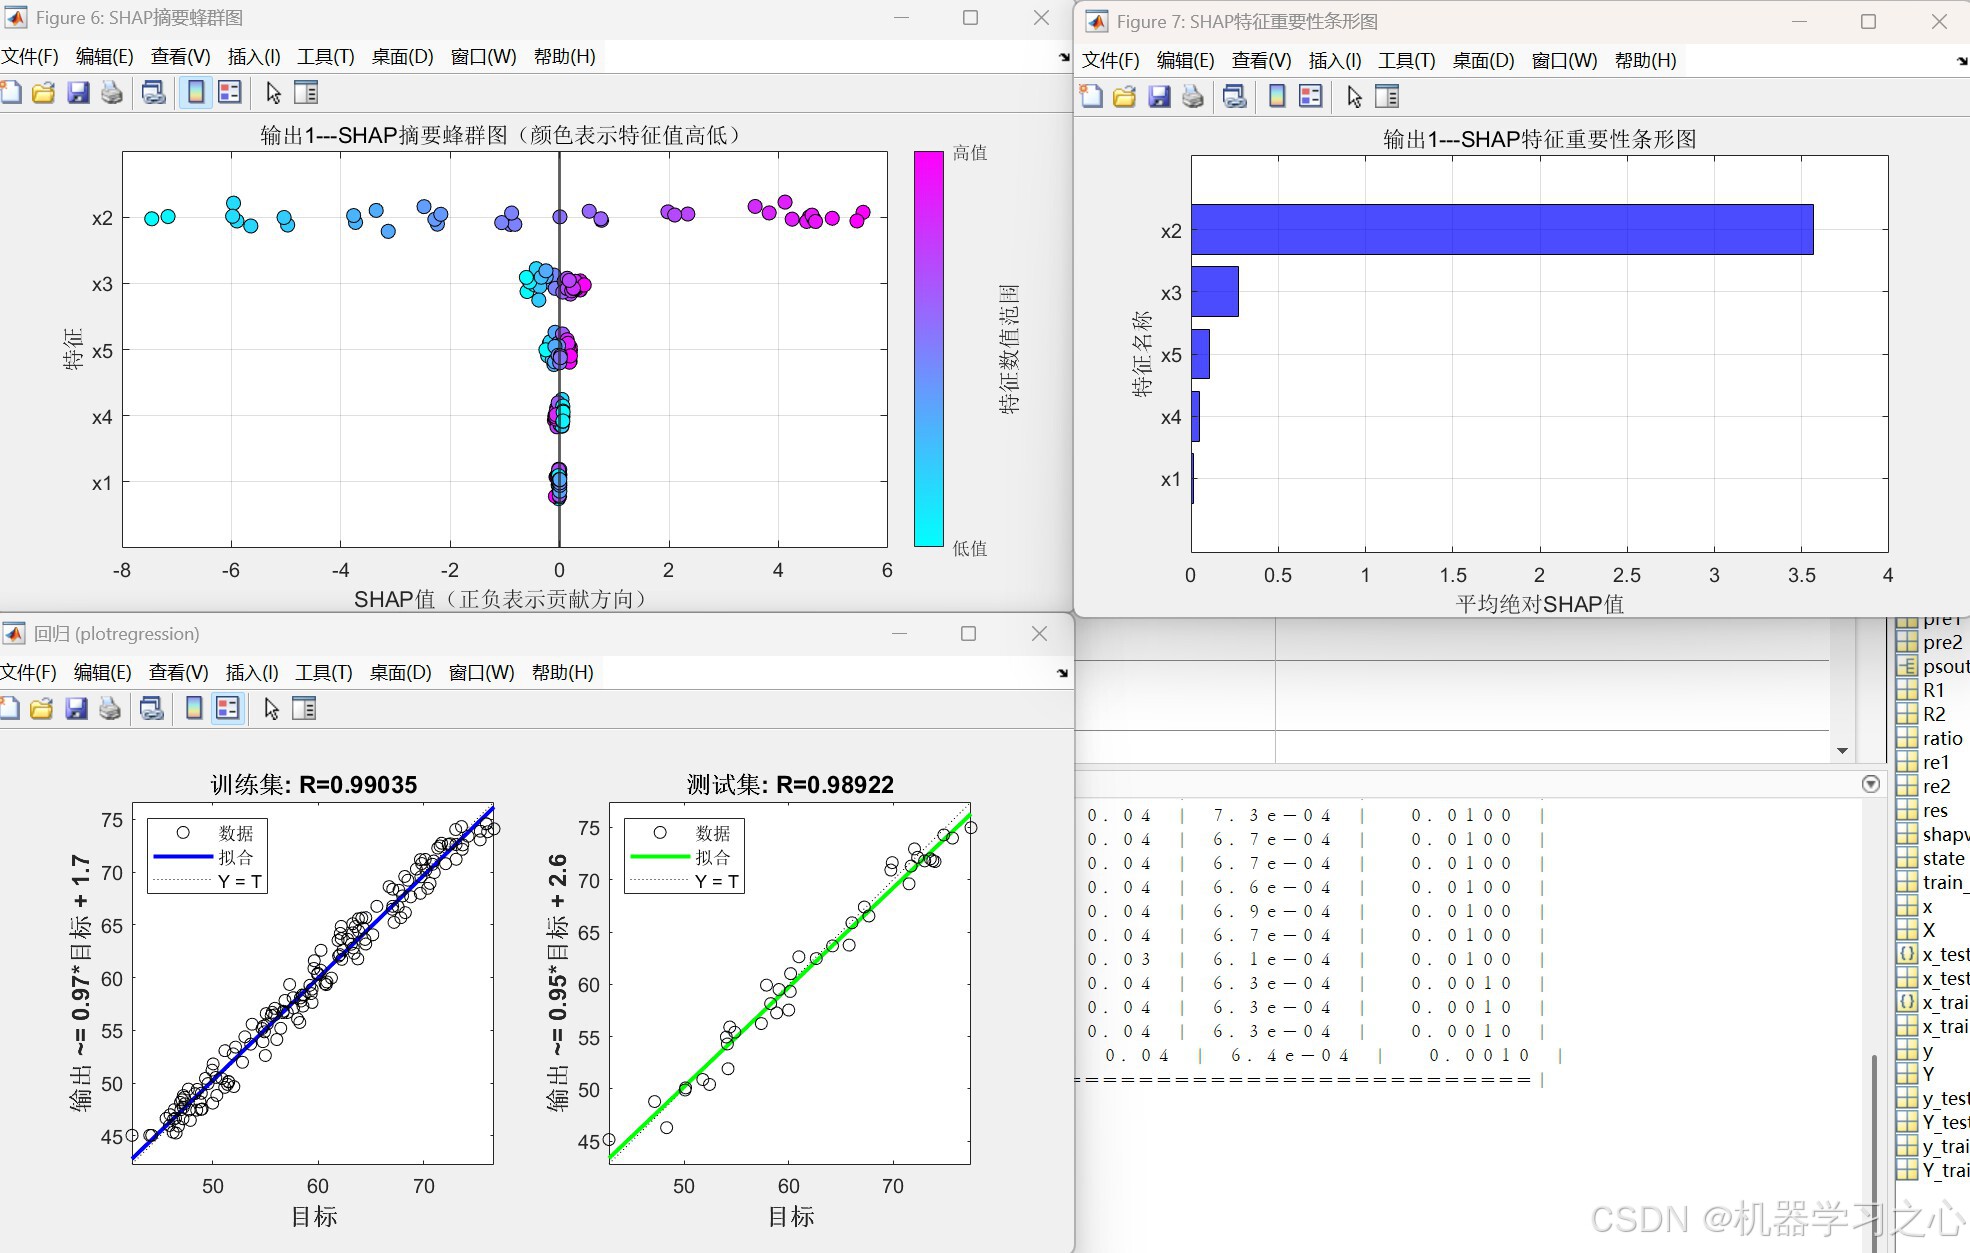Expand command window actions dropdown circle
Screen dimensions: 1970x1253
point(1871,784)
